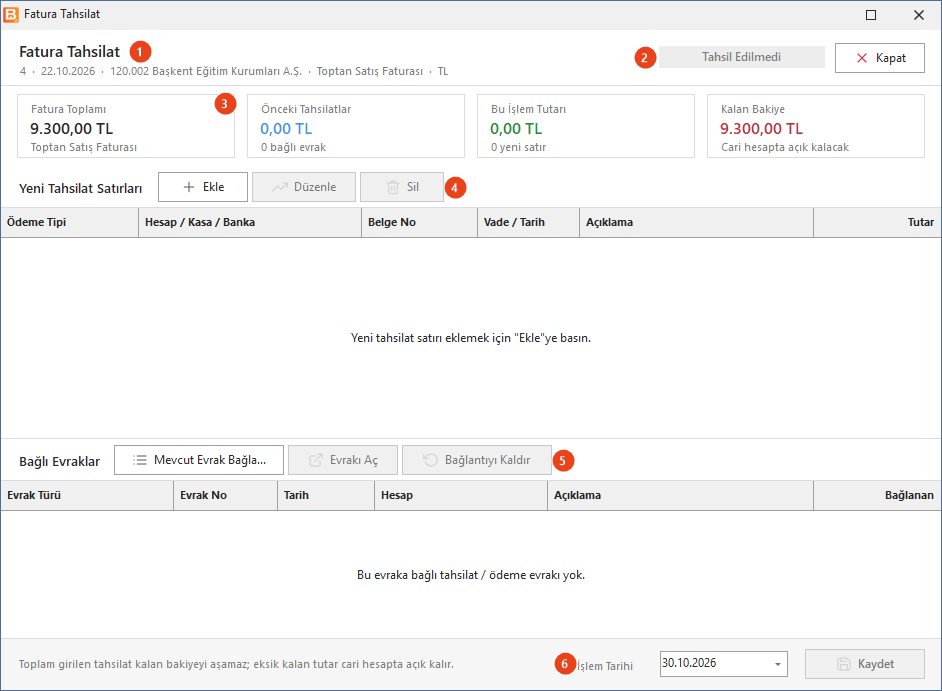Click the plus icon on the Ekle button

point(189,187)
